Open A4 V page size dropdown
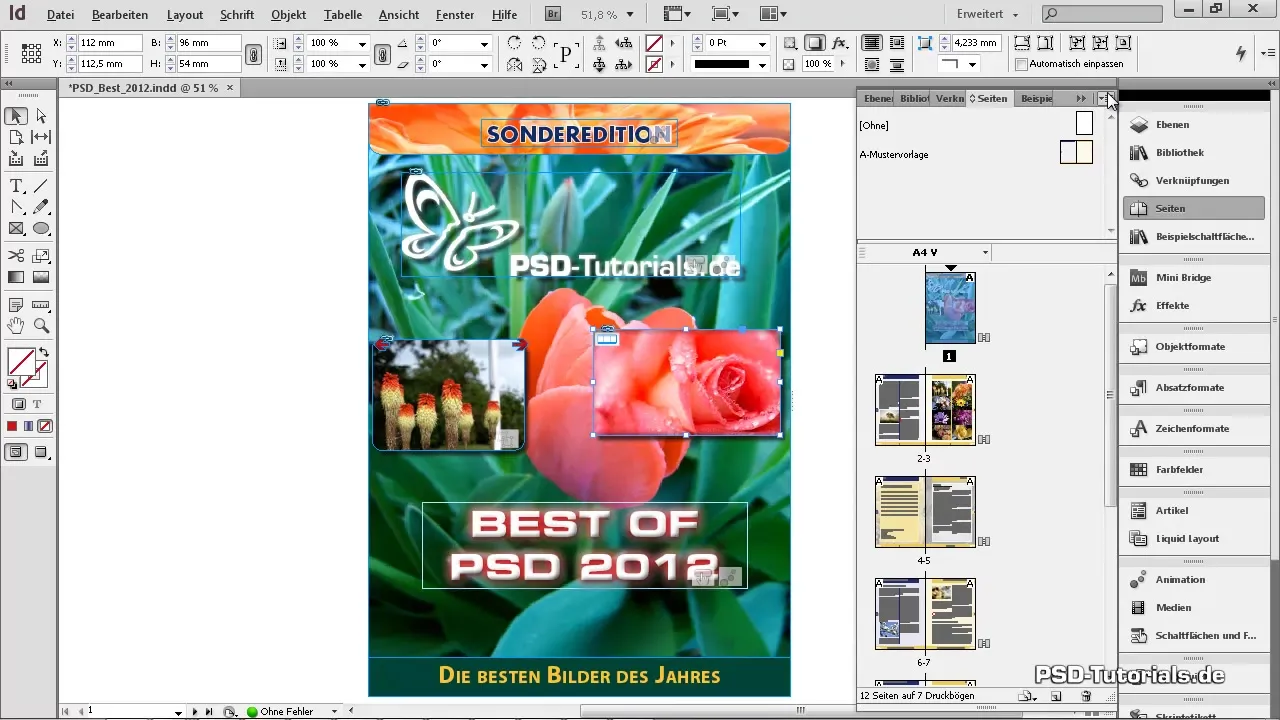1280x720 pixels. [x=985, y=253]
